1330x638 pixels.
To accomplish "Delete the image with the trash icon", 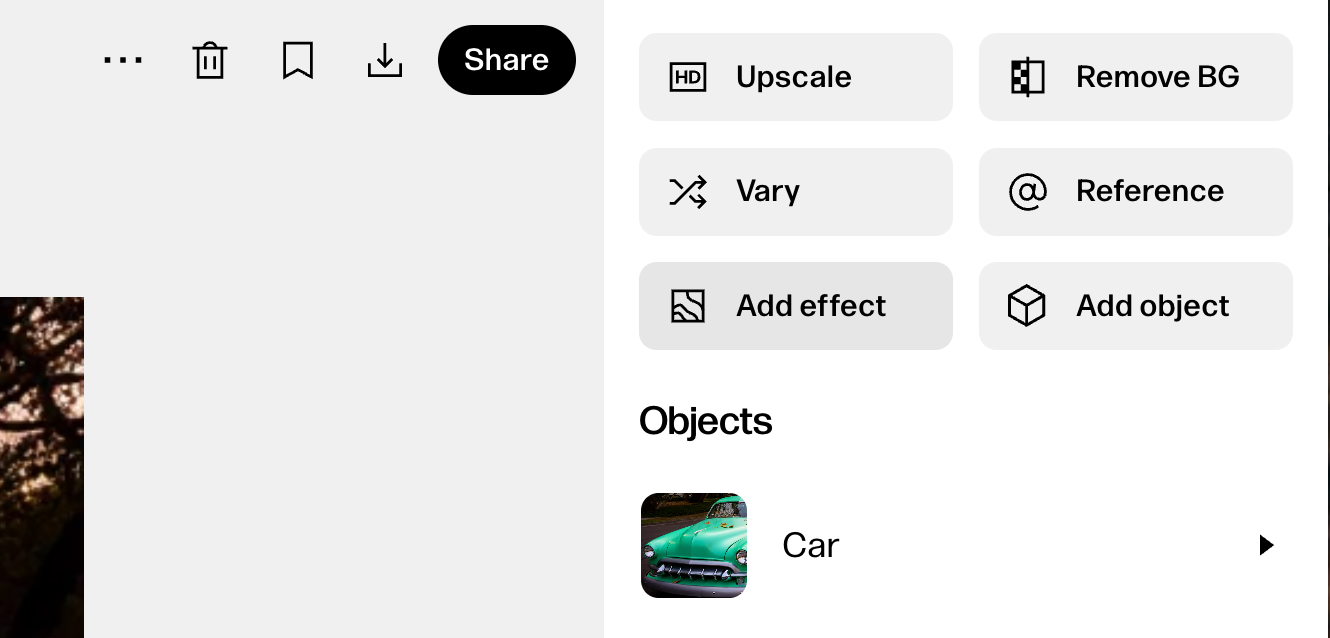I will [210, 60].
